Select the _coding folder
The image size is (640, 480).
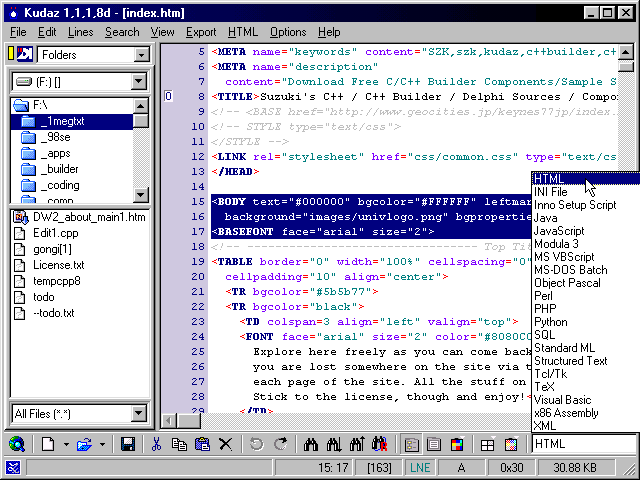point(60,185)
